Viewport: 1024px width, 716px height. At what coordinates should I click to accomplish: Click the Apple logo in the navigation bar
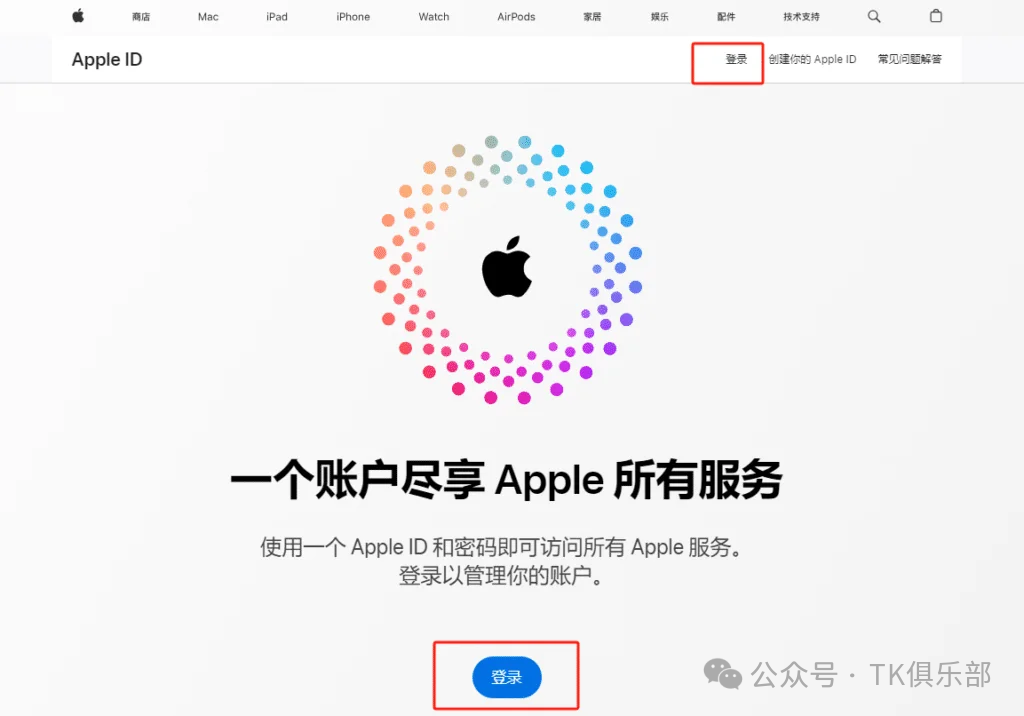click(x=78, y=16)
